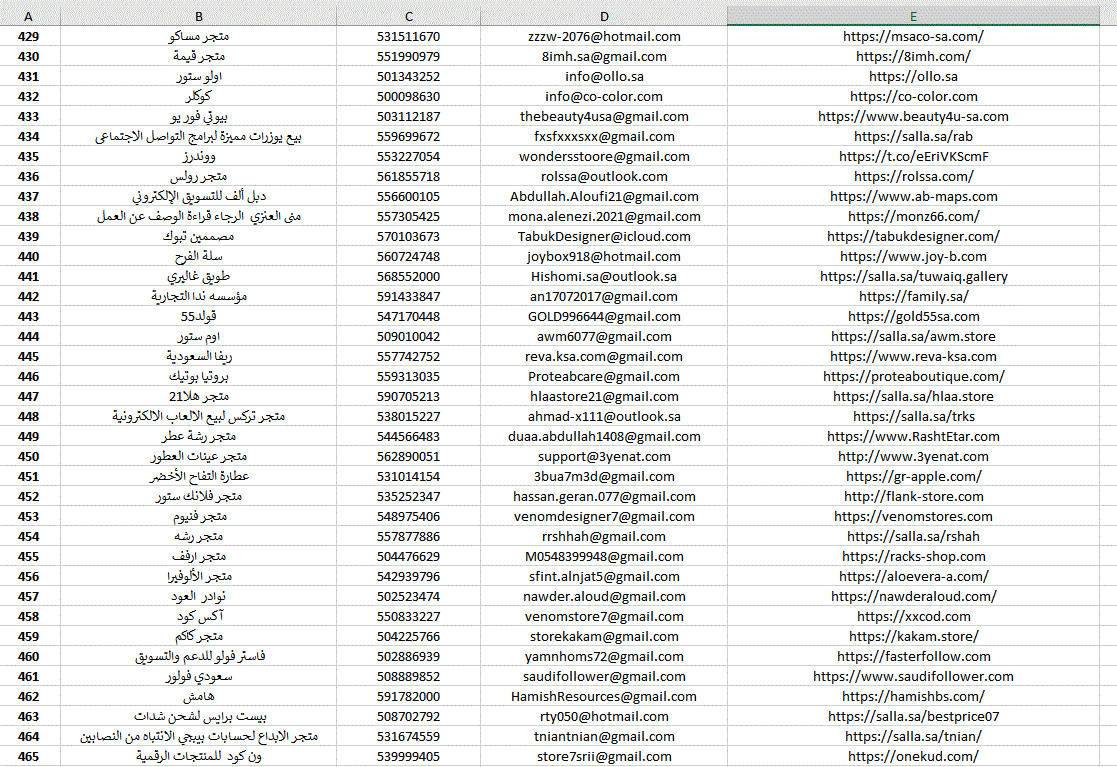Image resolution: width=1117 pixels, height=767 pixels.
Task: Select column B header
Action: point(199,16)
